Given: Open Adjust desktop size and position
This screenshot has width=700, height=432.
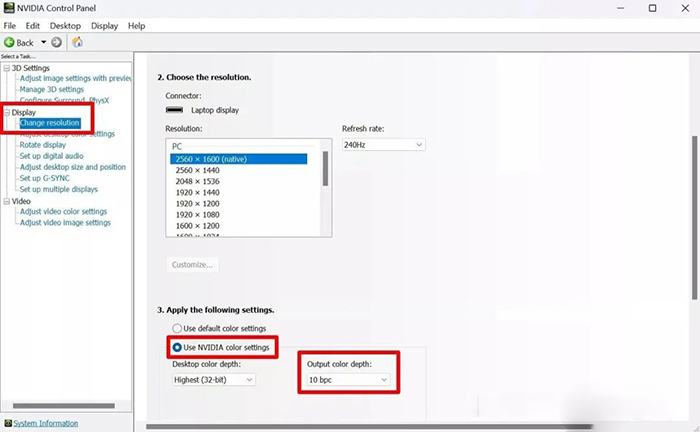Looking at the screenshot, I should [x=73, y=167].
